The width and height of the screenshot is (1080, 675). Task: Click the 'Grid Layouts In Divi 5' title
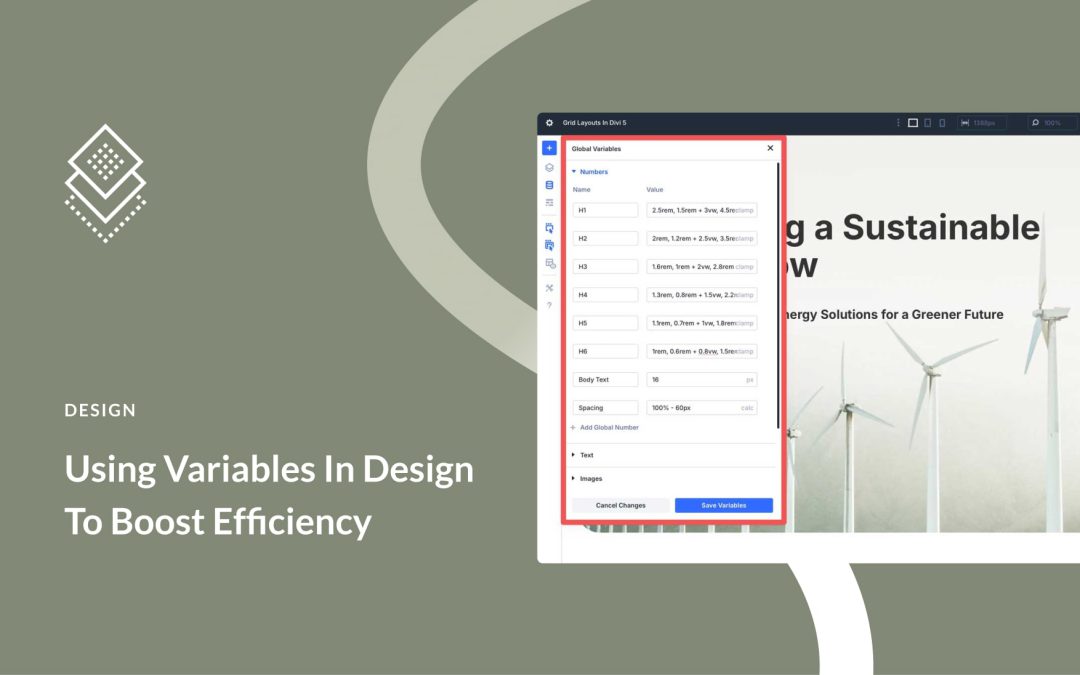594,123
